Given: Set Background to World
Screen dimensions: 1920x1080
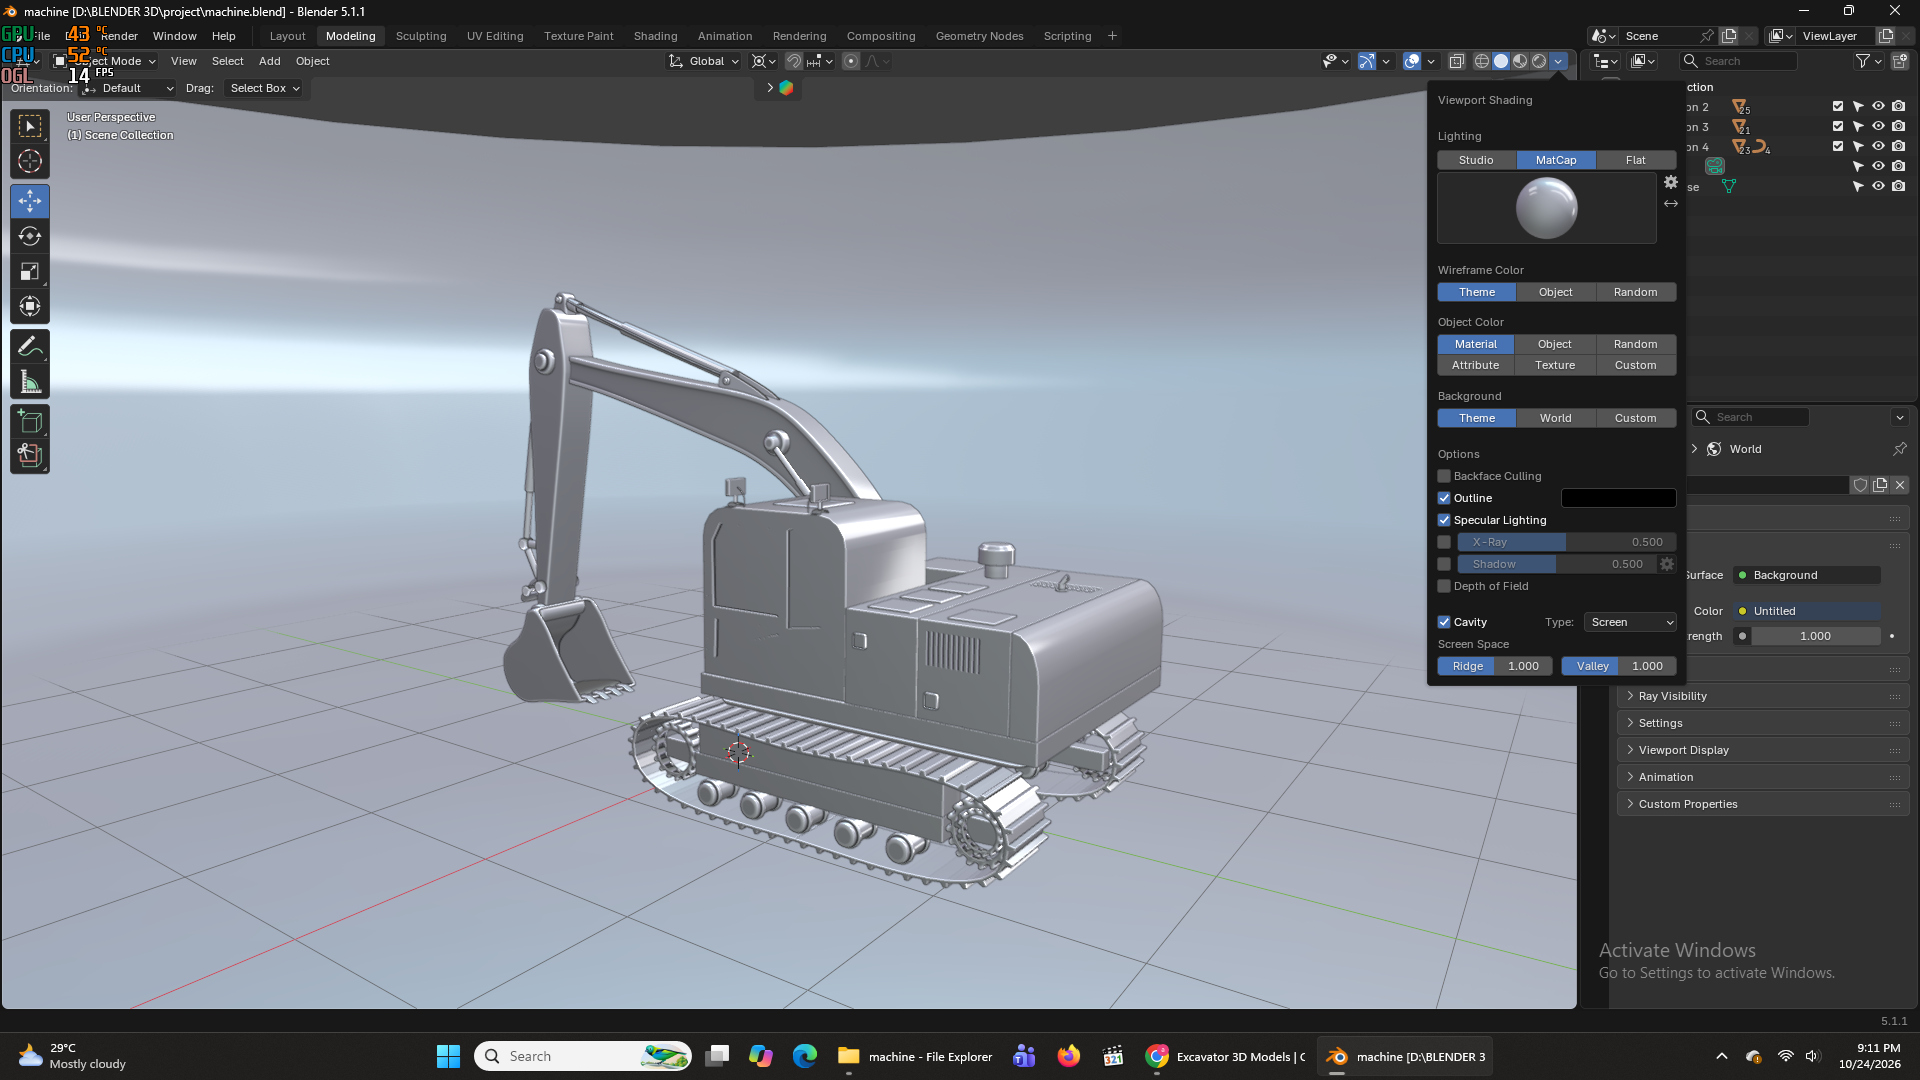Looking at the screenshot, I should tap(1556, 418).
